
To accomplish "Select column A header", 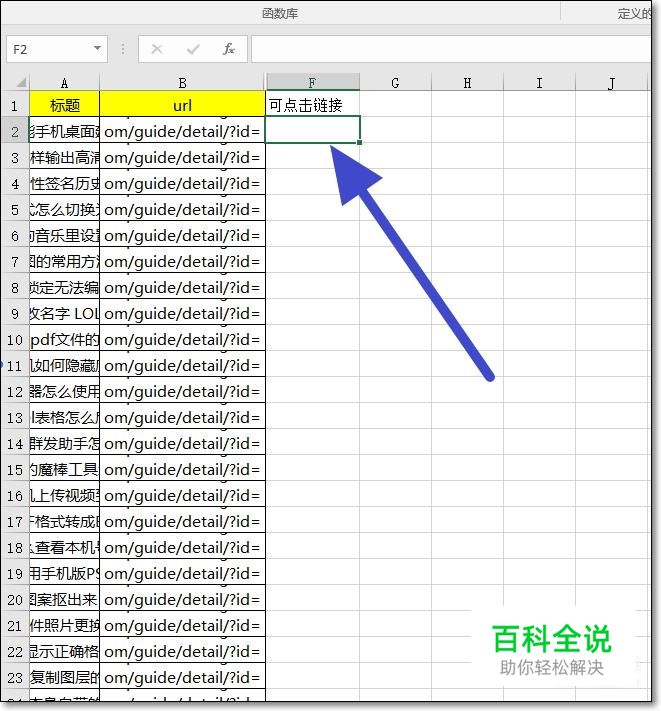I will [x=64, y=83].
